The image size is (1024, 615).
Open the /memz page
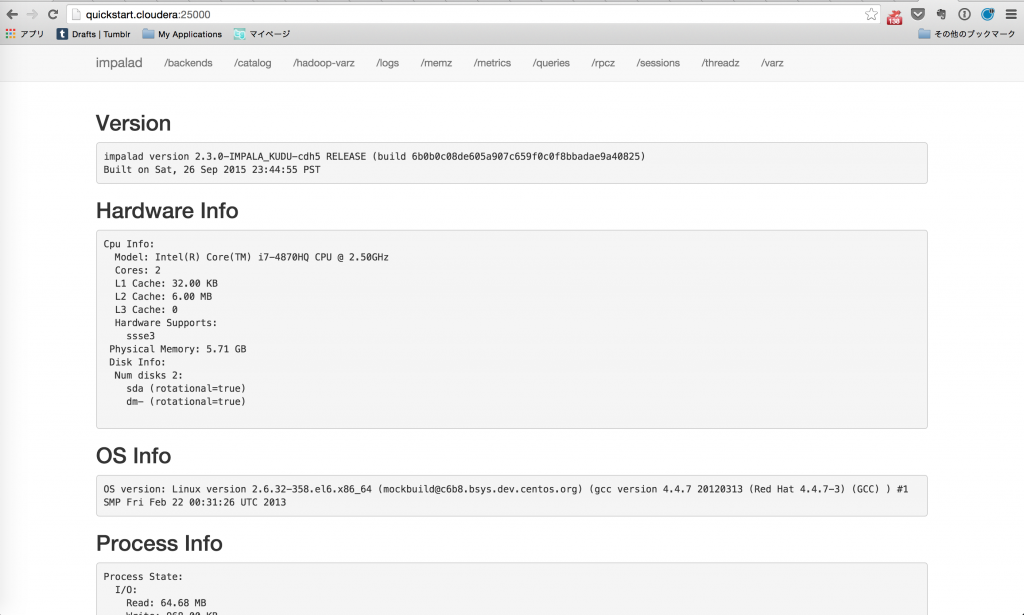[436, 63]
